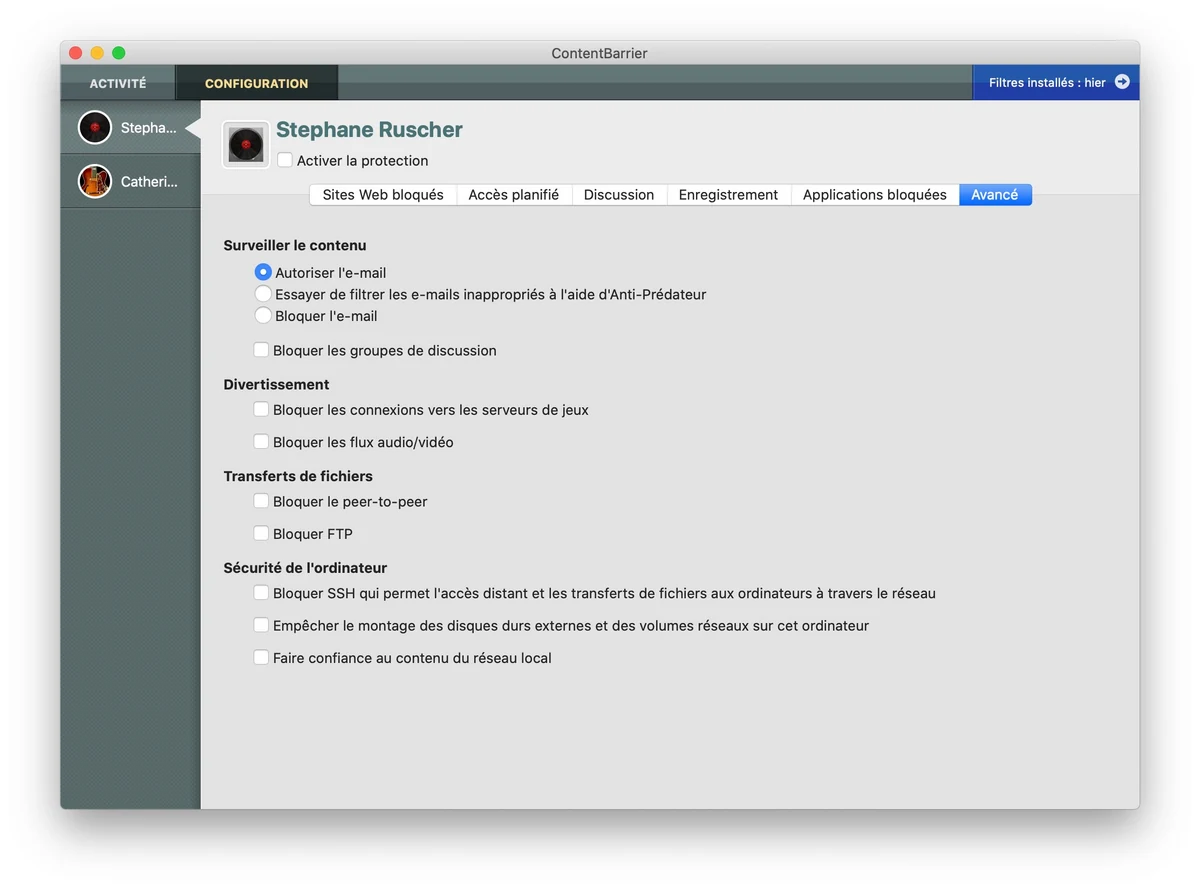Open the Sites Web bloqués tab
Screen dimensions: 1200x889
(383, 195)
